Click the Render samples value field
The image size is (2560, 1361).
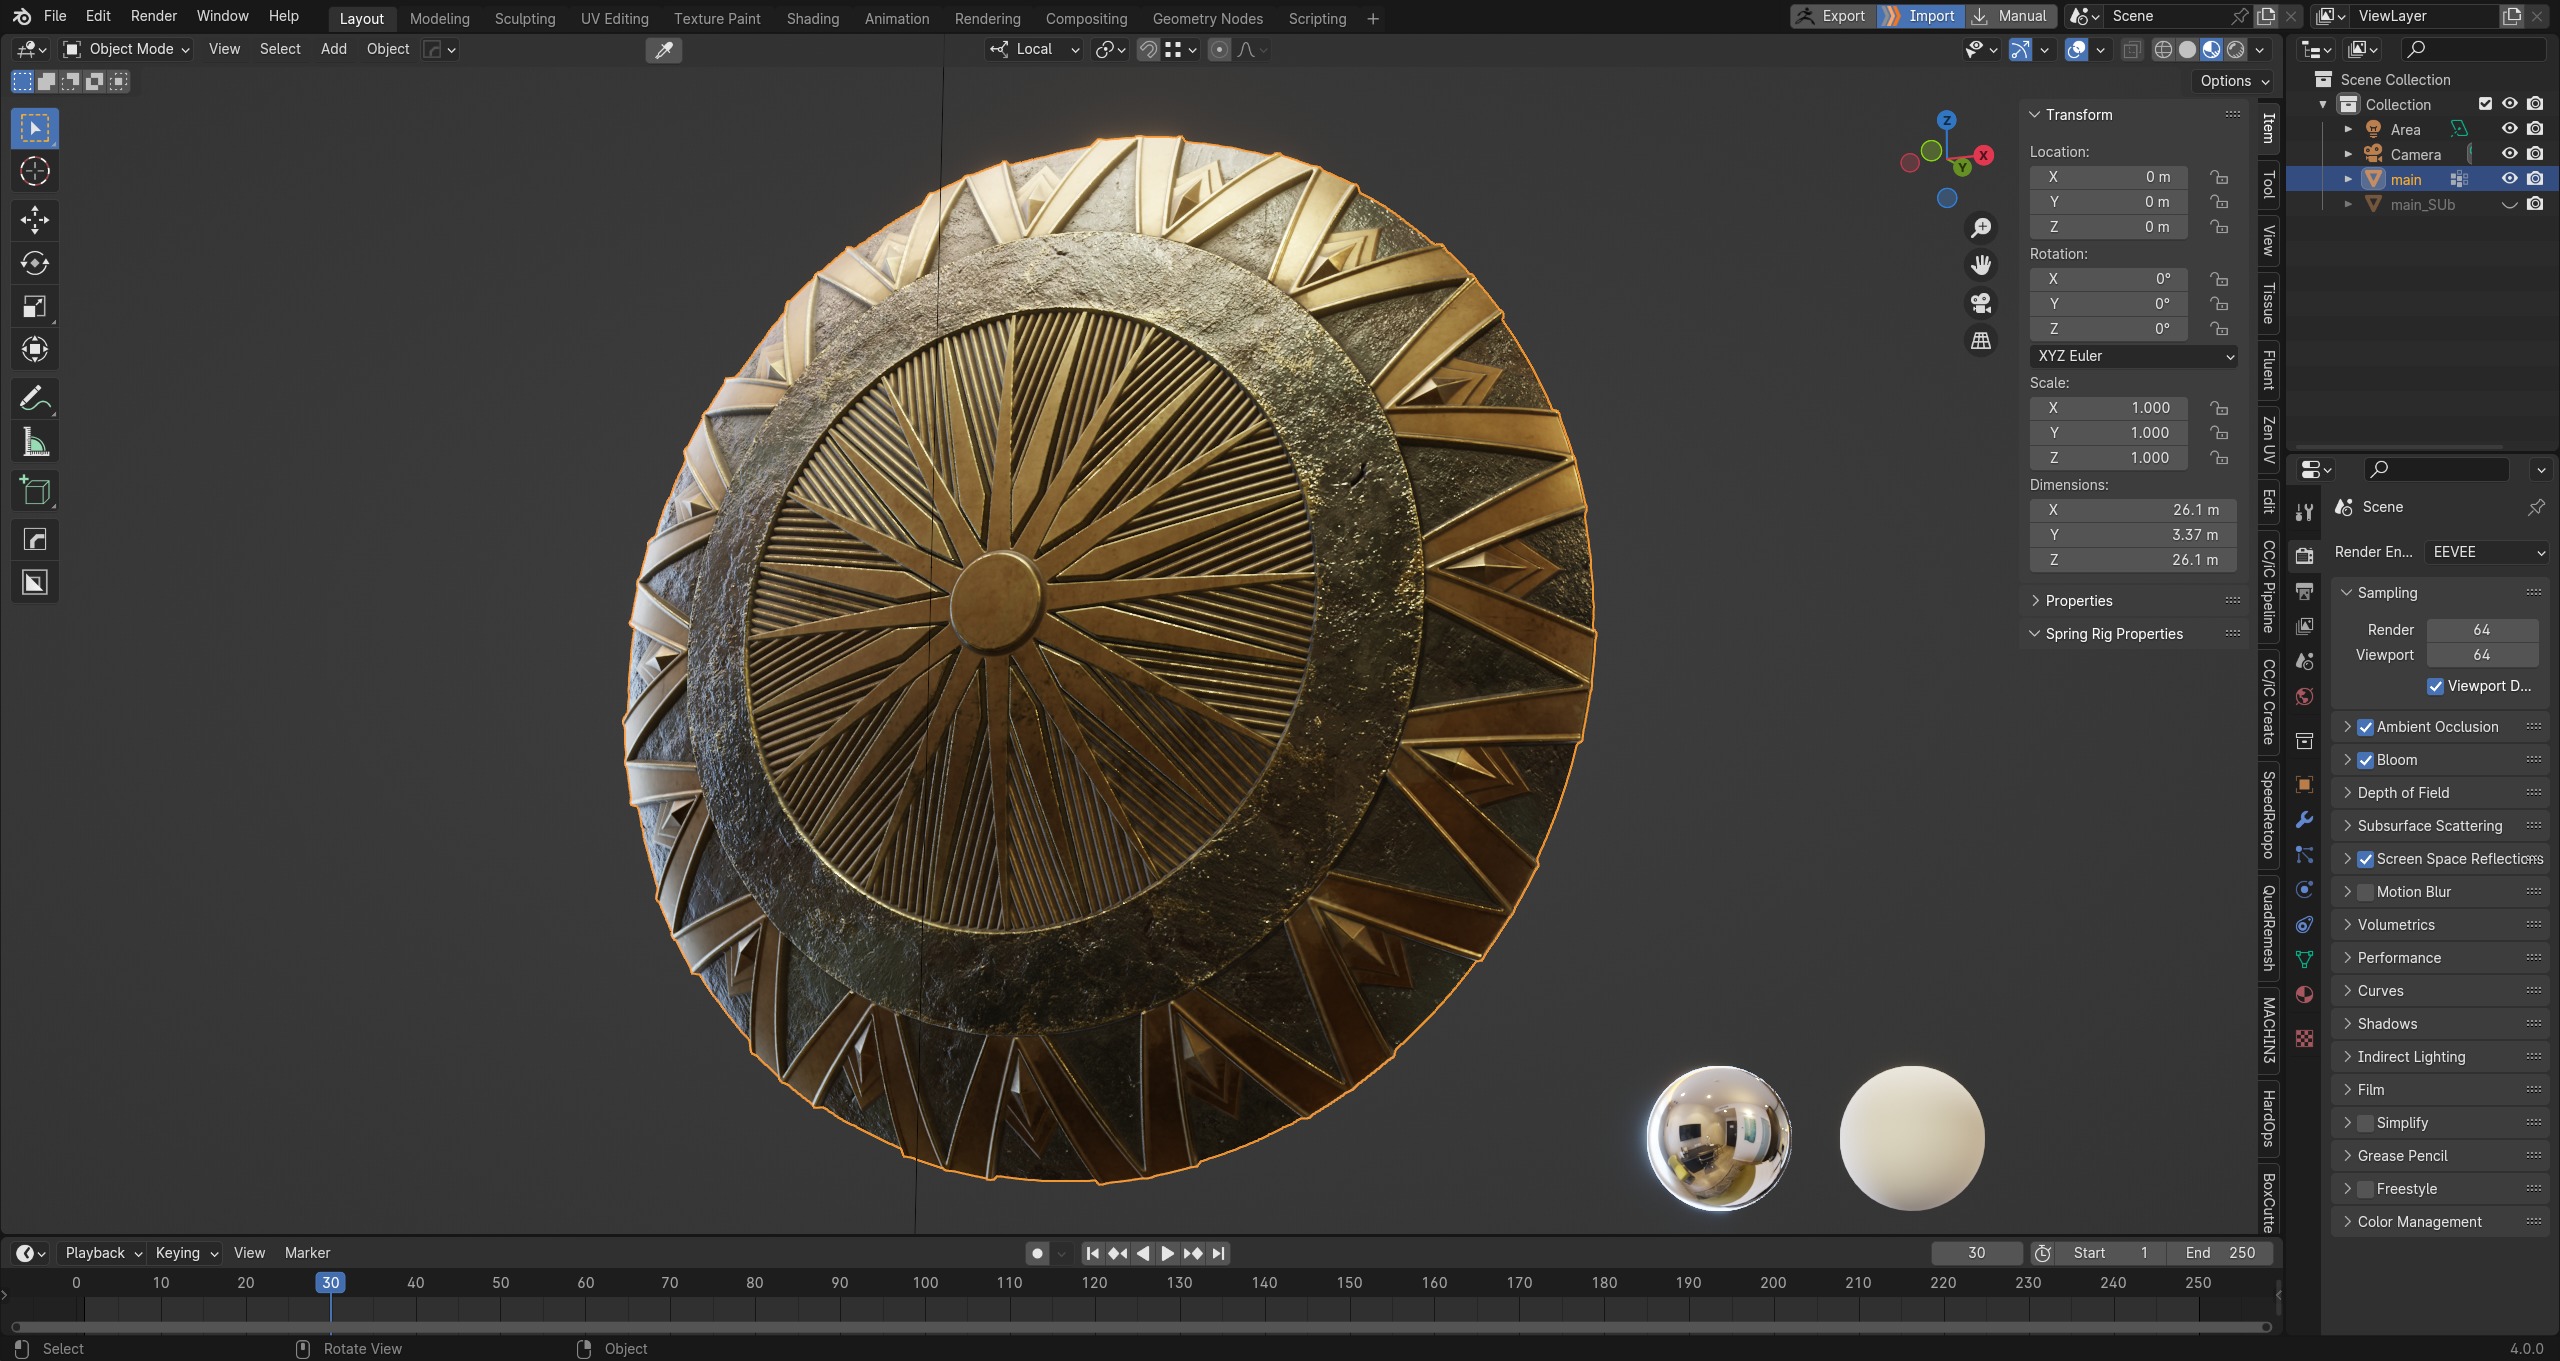(2482, 630)
